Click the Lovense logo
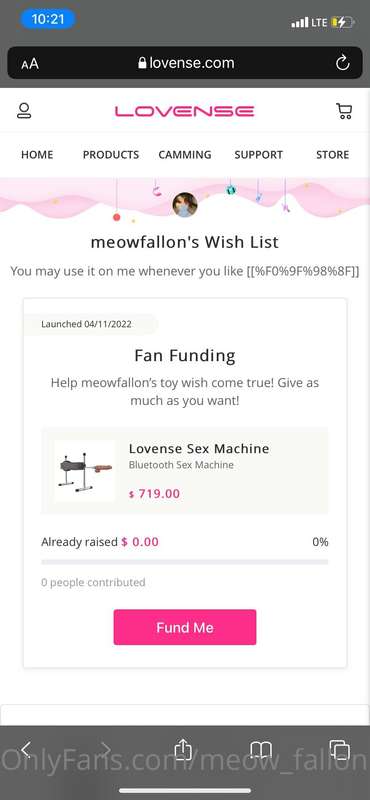 (184, 111)
